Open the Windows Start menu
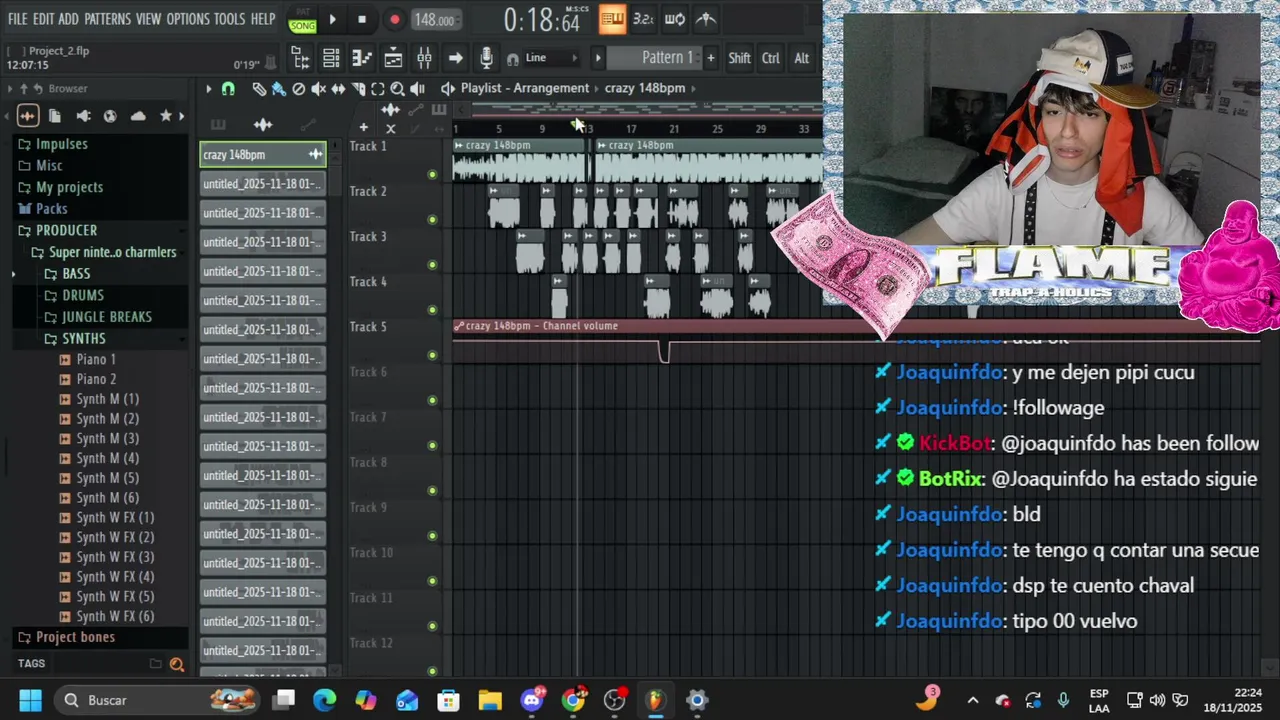 pyautogui.click(x=30, y=700)
